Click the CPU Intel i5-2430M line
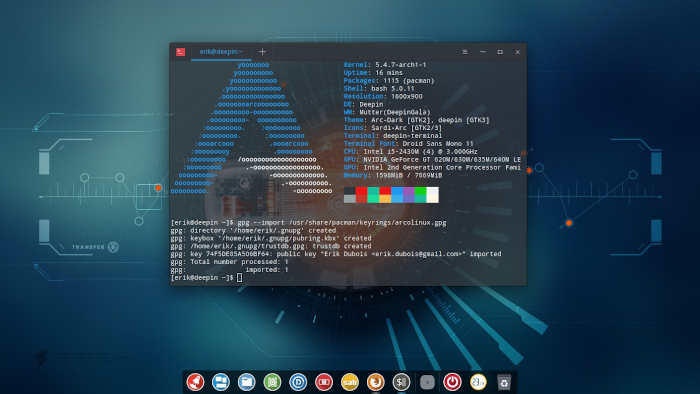This screenshot has width=700, height=394. click(x=411, y=152)
